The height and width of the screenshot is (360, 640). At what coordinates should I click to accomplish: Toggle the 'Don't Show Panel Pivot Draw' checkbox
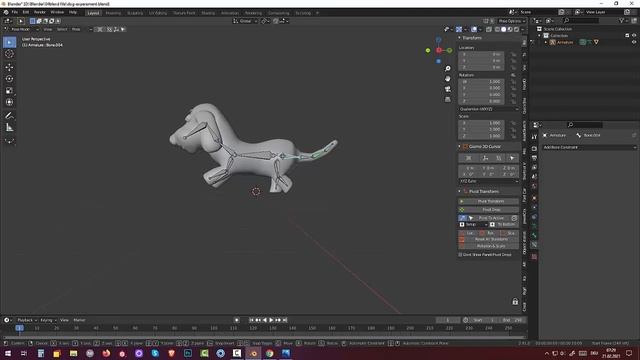coord(460,254)
